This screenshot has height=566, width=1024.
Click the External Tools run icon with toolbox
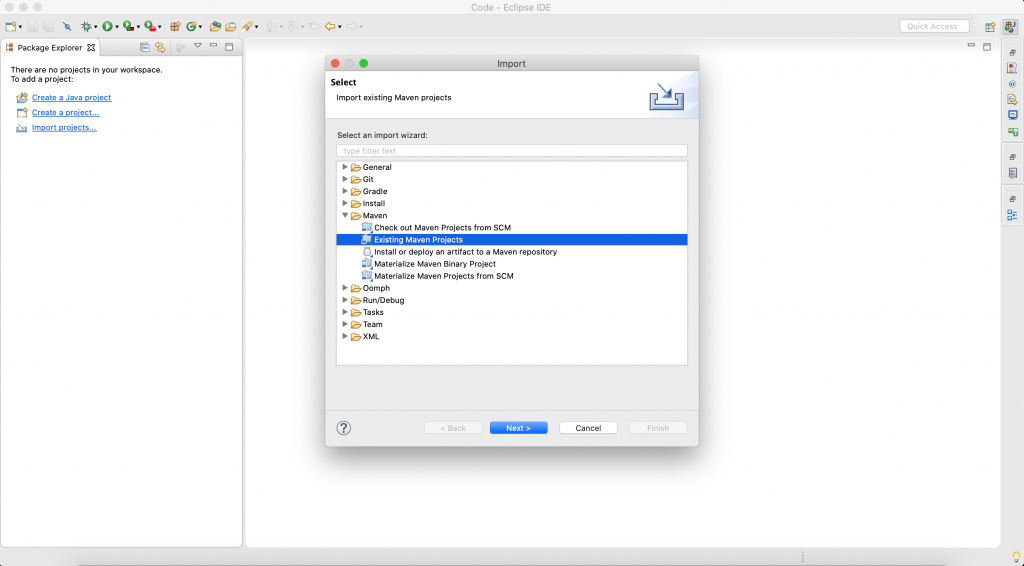coord(150,27)
